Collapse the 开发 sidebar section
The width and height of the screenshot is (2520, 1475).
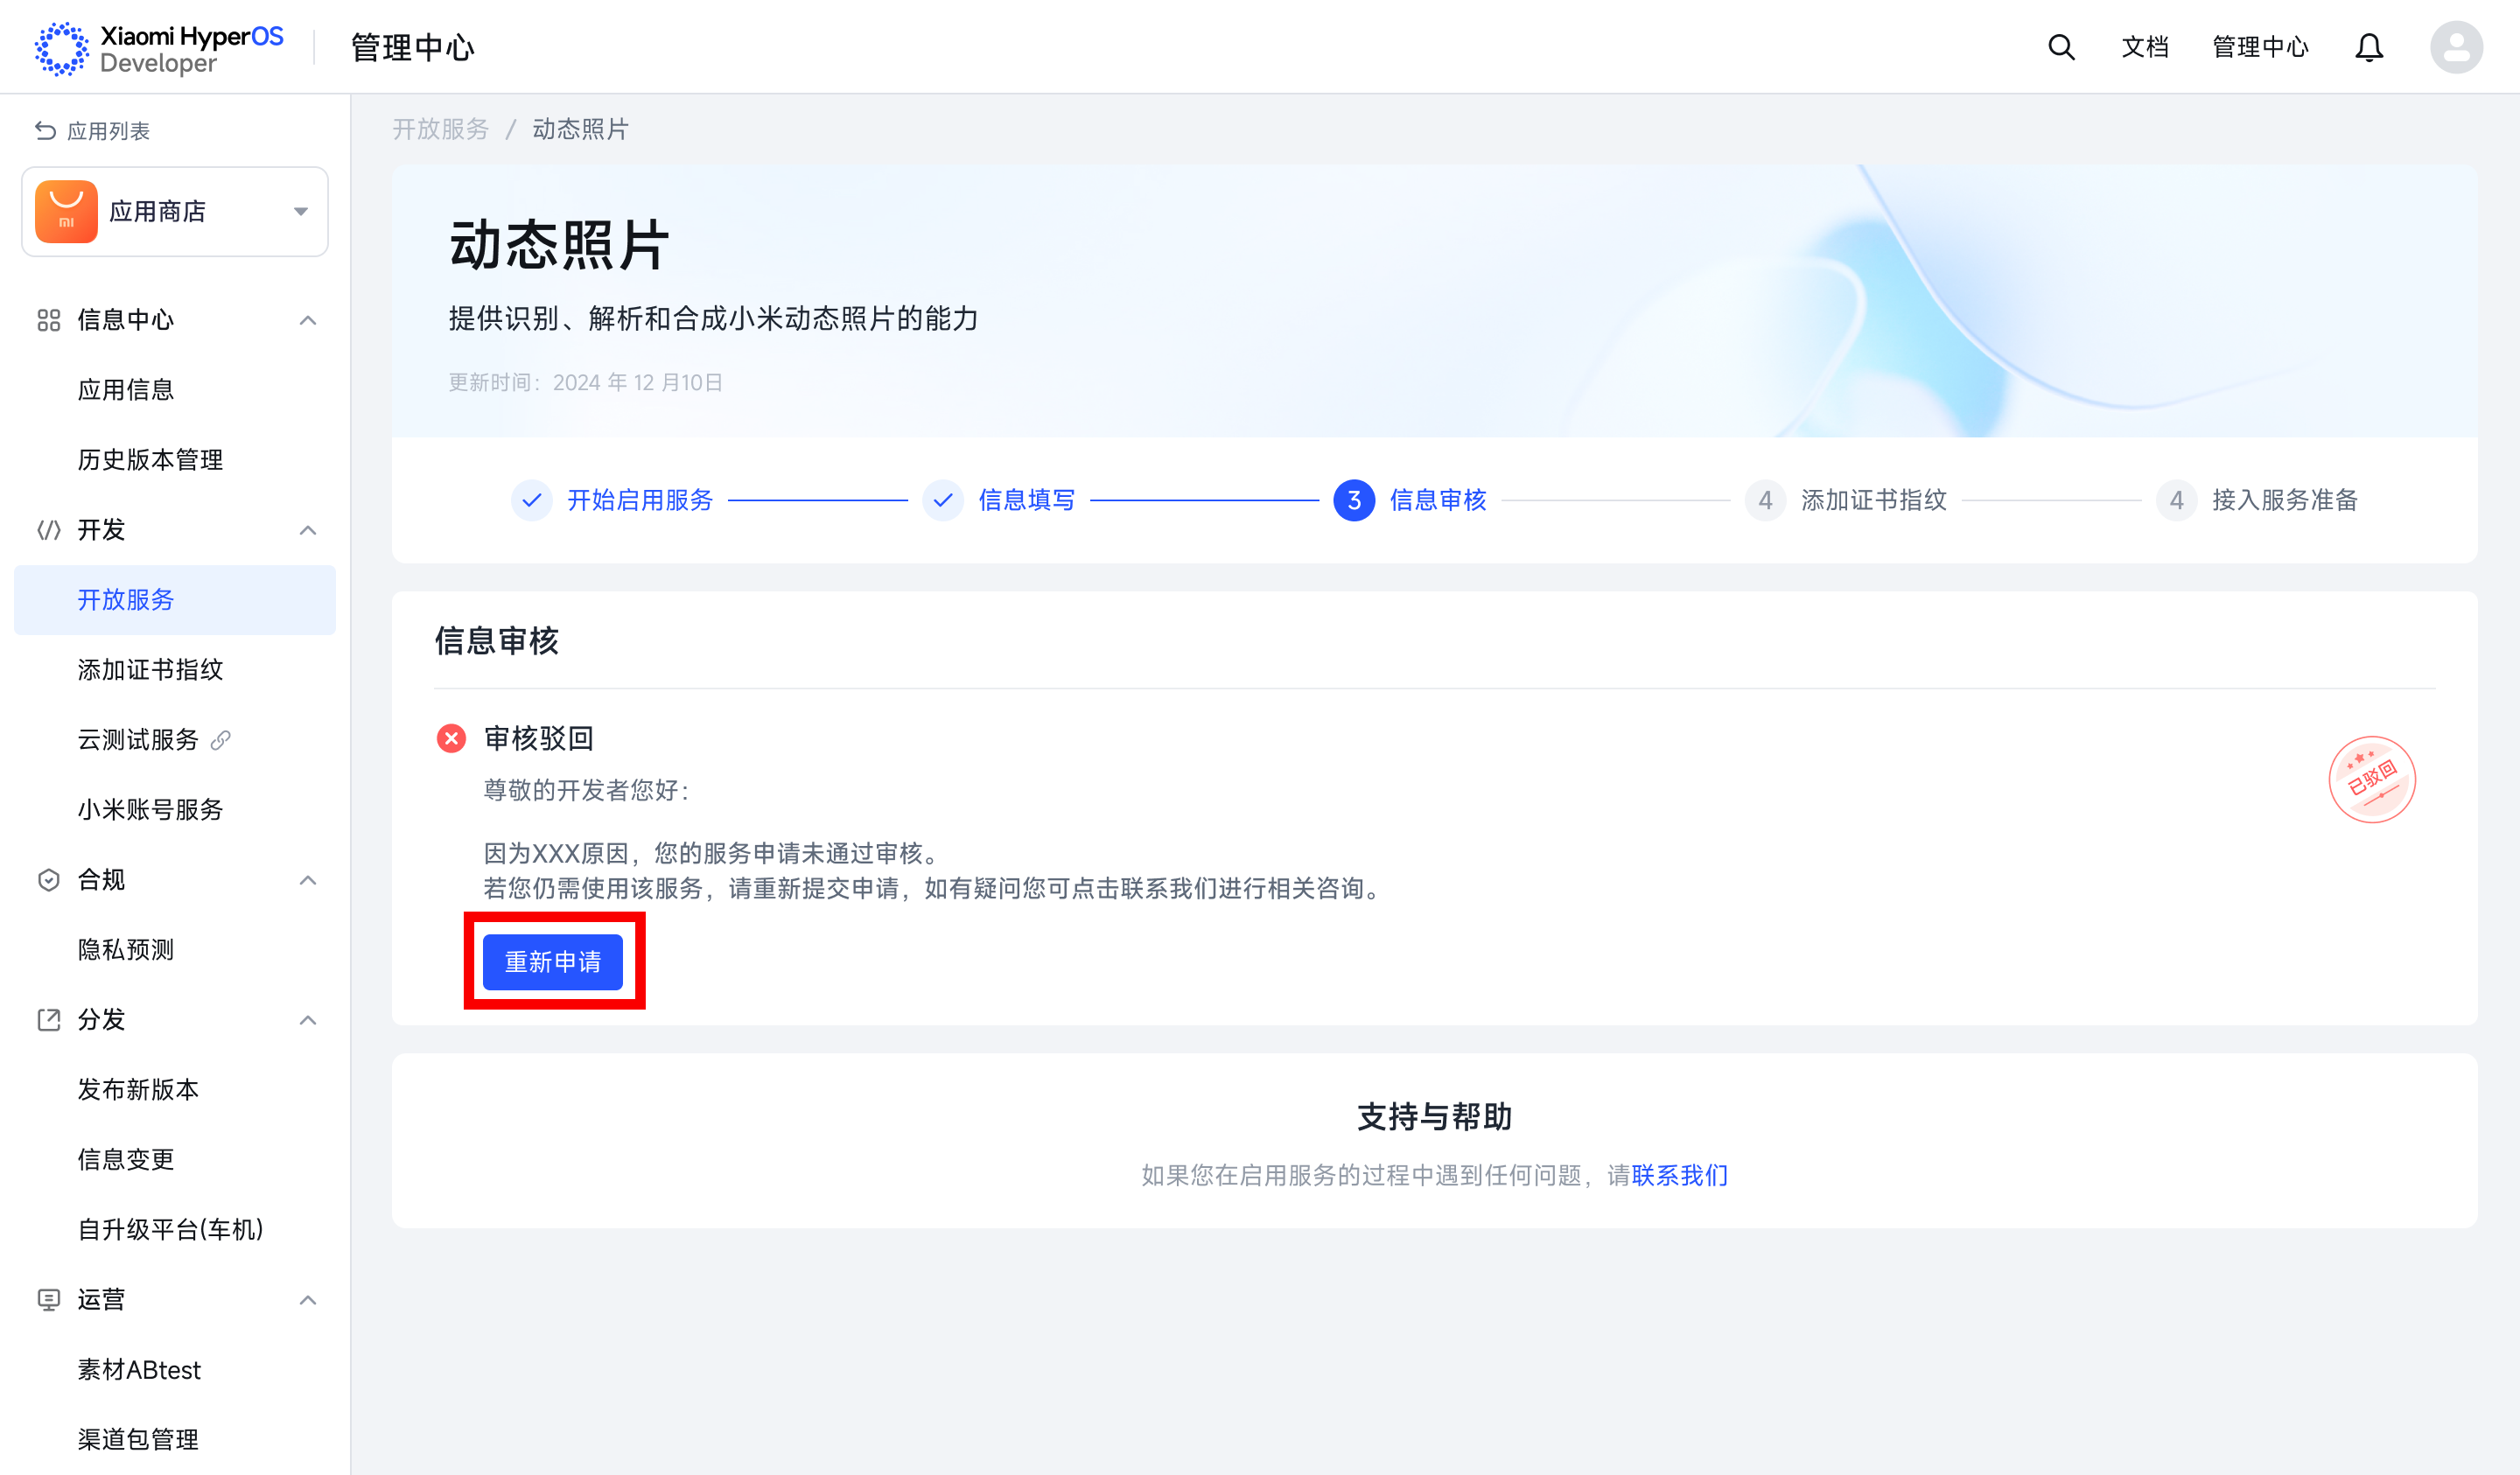click(308, 530)
